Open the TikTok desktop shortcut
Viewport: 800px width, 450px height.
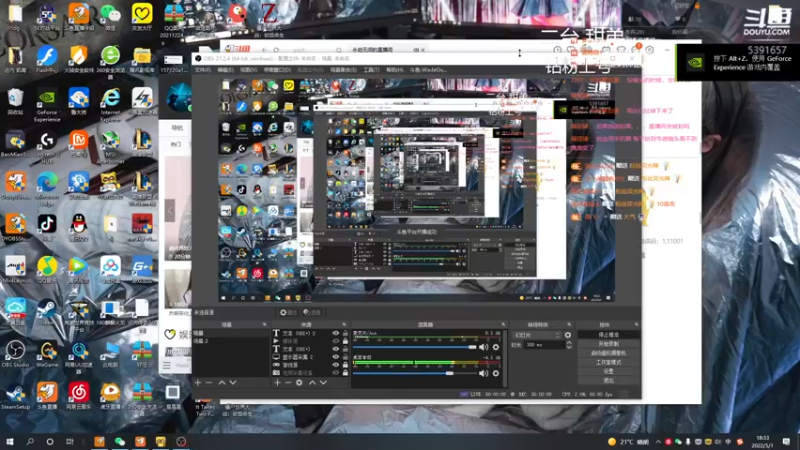click(47, 226)
